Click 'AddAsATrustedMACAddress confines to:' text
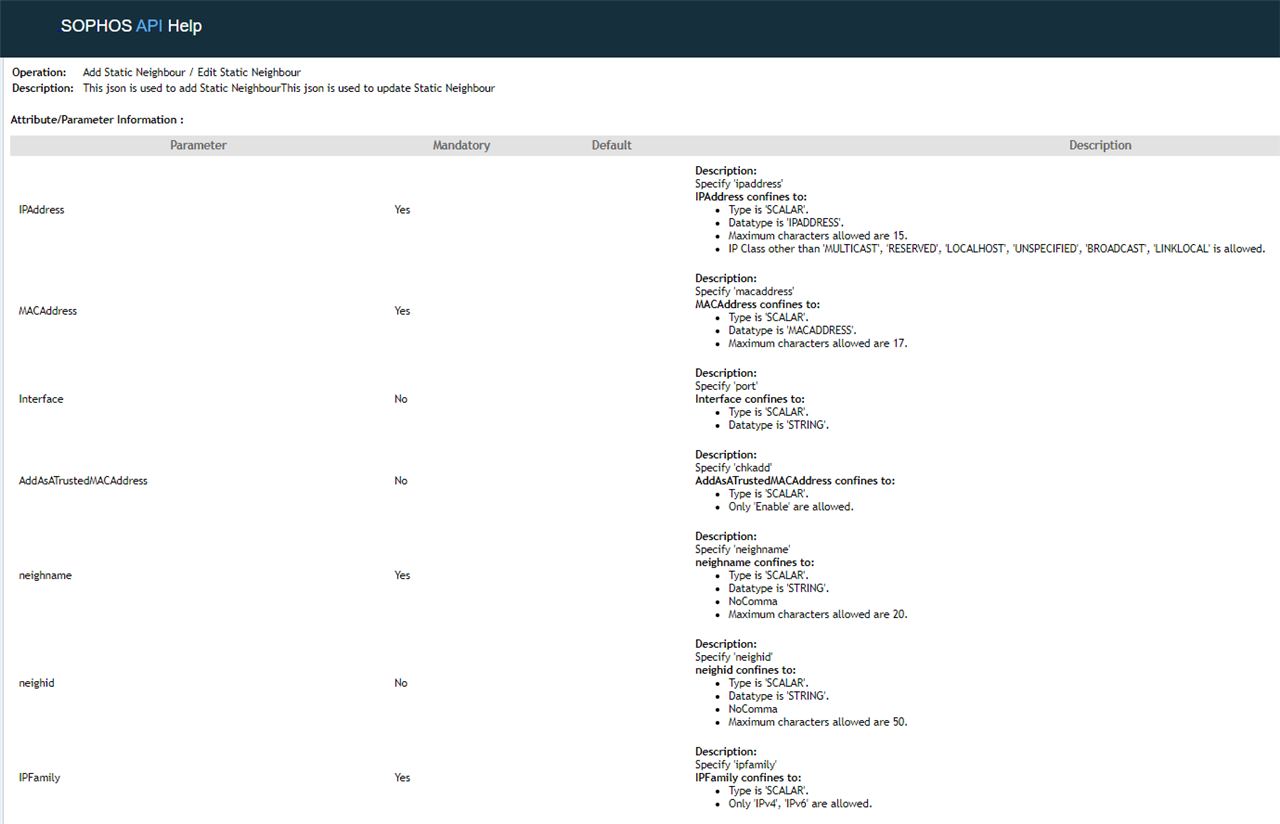The image size is (1280, 824). tap(795, 481)
